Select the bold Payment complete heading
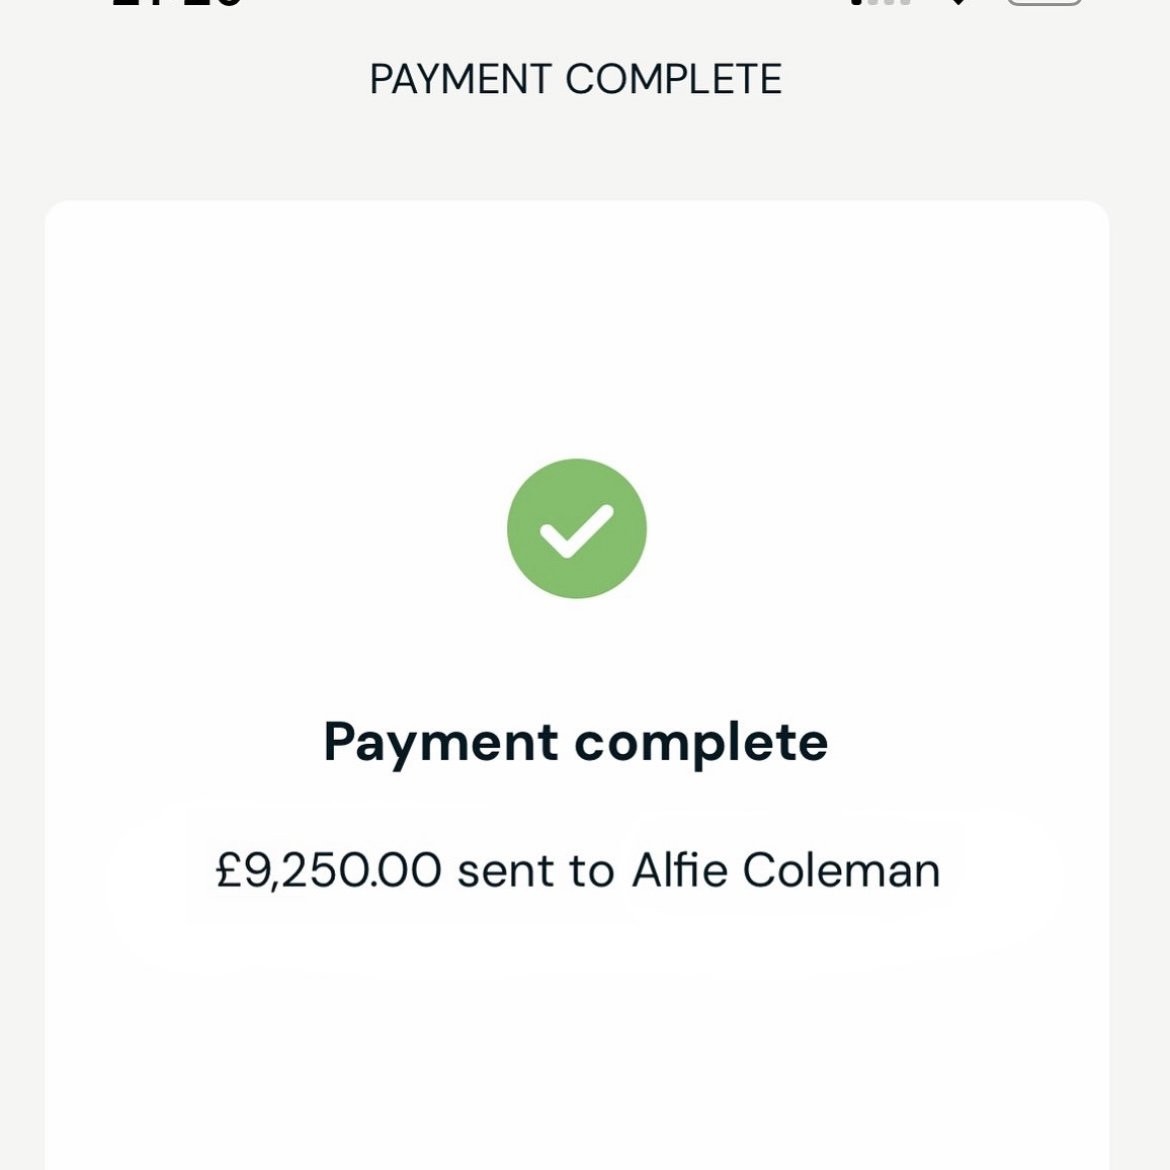 (575, 743)
